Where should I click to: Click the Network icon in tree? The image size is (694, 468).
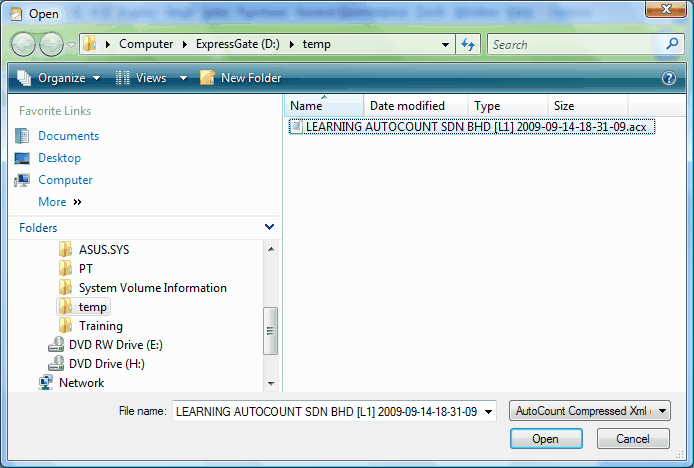pos(46,383)
